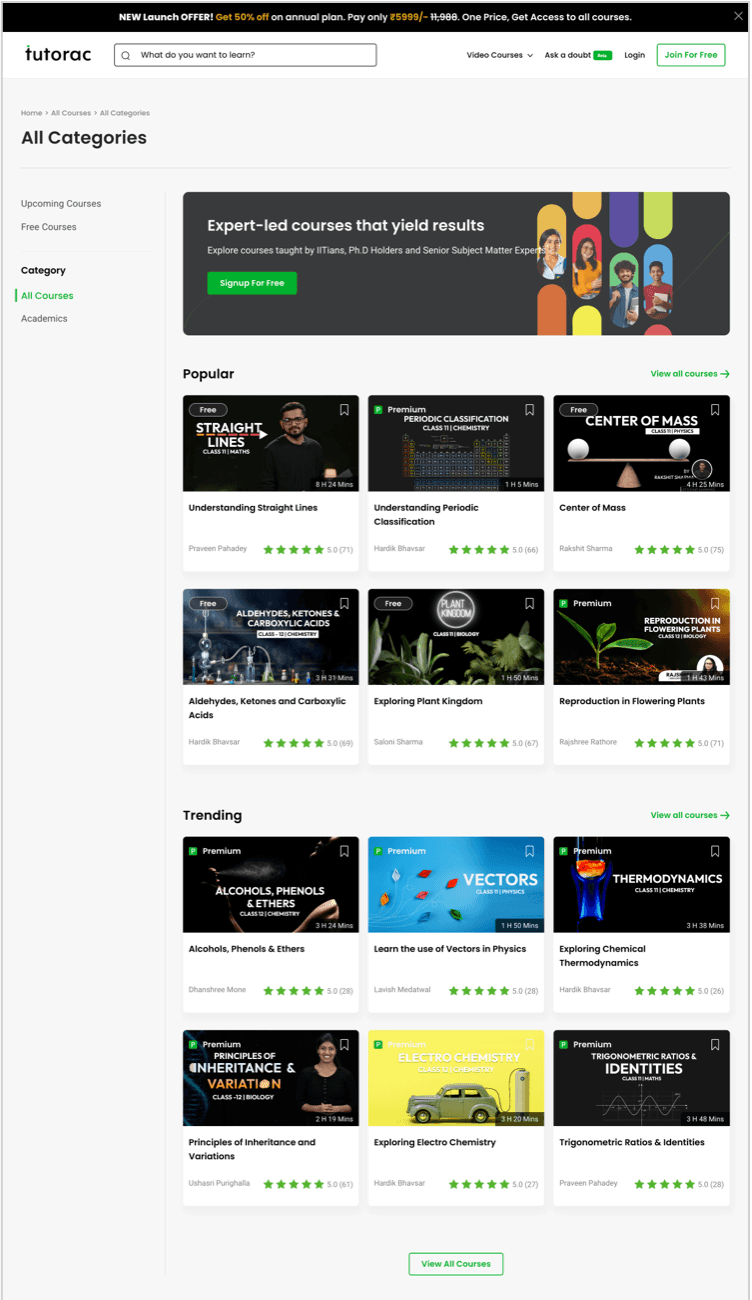Click star rating of Exploring Electro Chemistry
752x1300 pixels.
479,1184
